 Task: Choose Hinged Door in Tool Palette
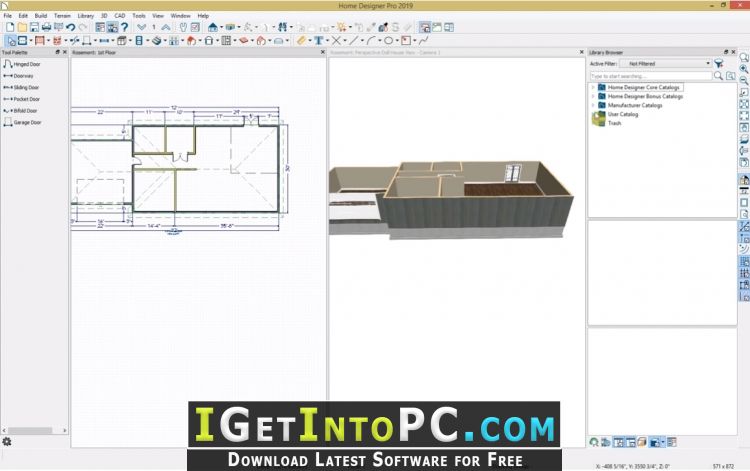22,64
